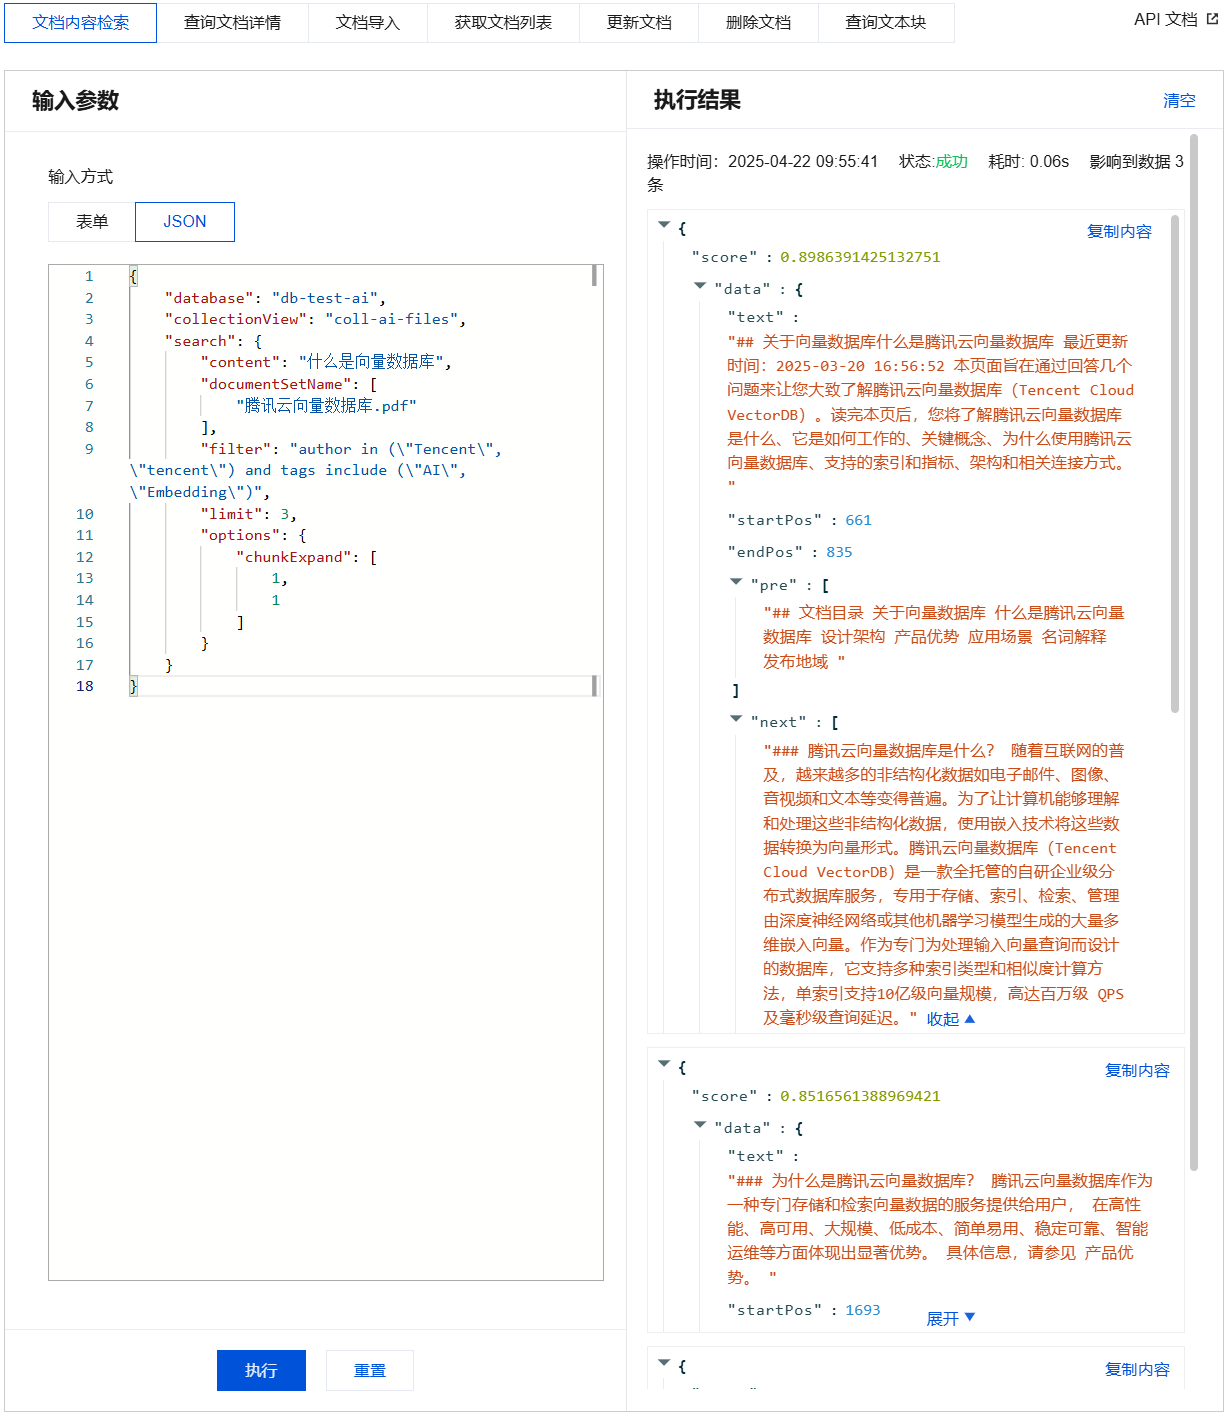Click the 执行结果 heading
This screenshot has height=1421, width=1224.
tap(697, 100)
